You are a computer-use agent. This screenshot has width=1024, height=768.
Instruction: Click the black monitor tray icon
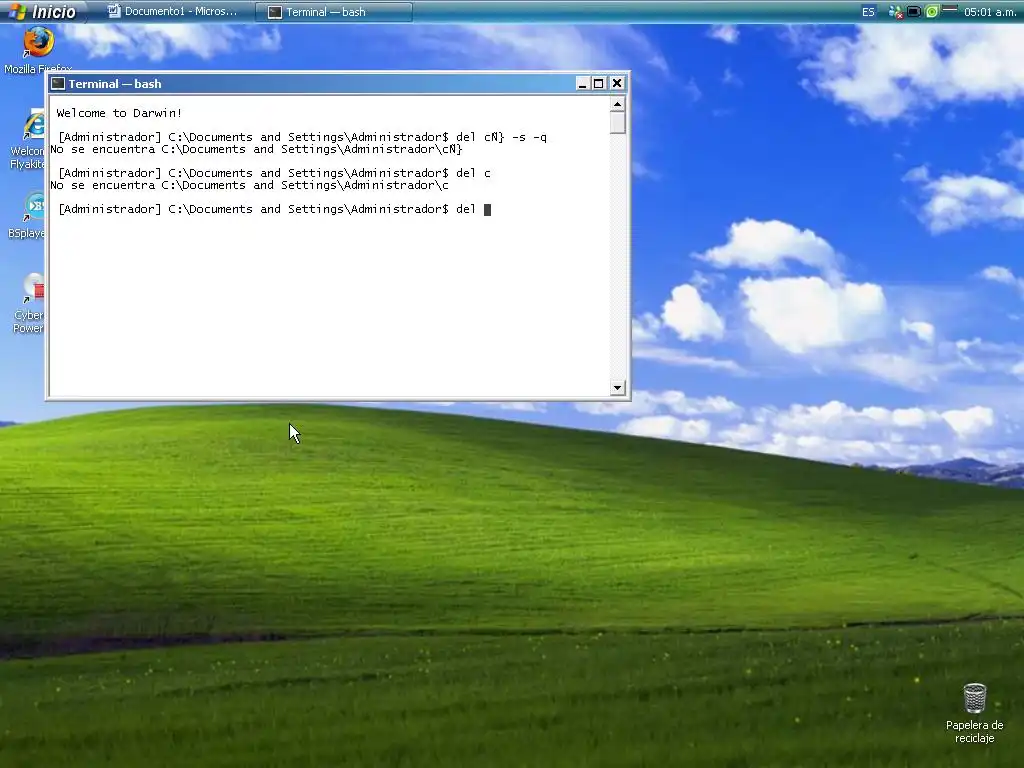pos(914,12)
